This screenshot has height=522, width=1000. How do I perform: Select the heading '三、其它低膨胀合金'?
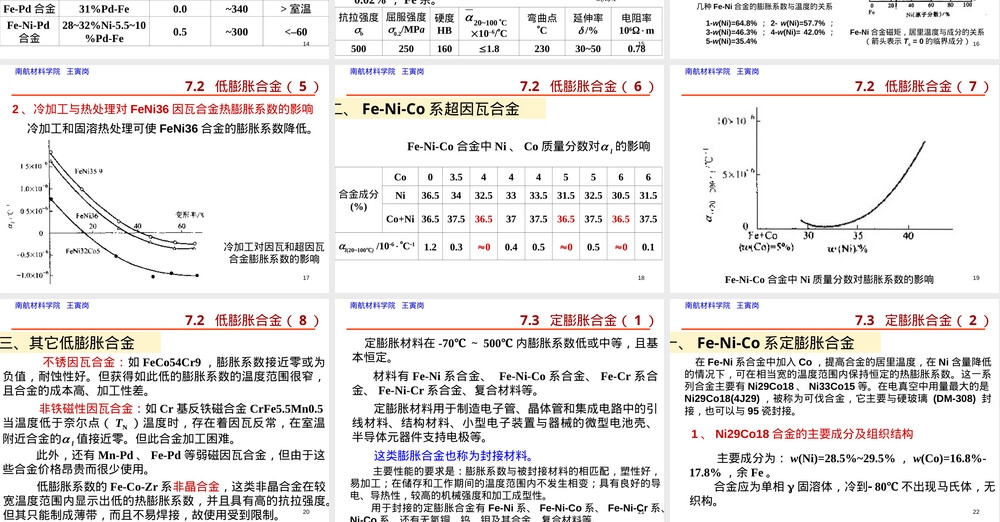click(x=68, y=343)
